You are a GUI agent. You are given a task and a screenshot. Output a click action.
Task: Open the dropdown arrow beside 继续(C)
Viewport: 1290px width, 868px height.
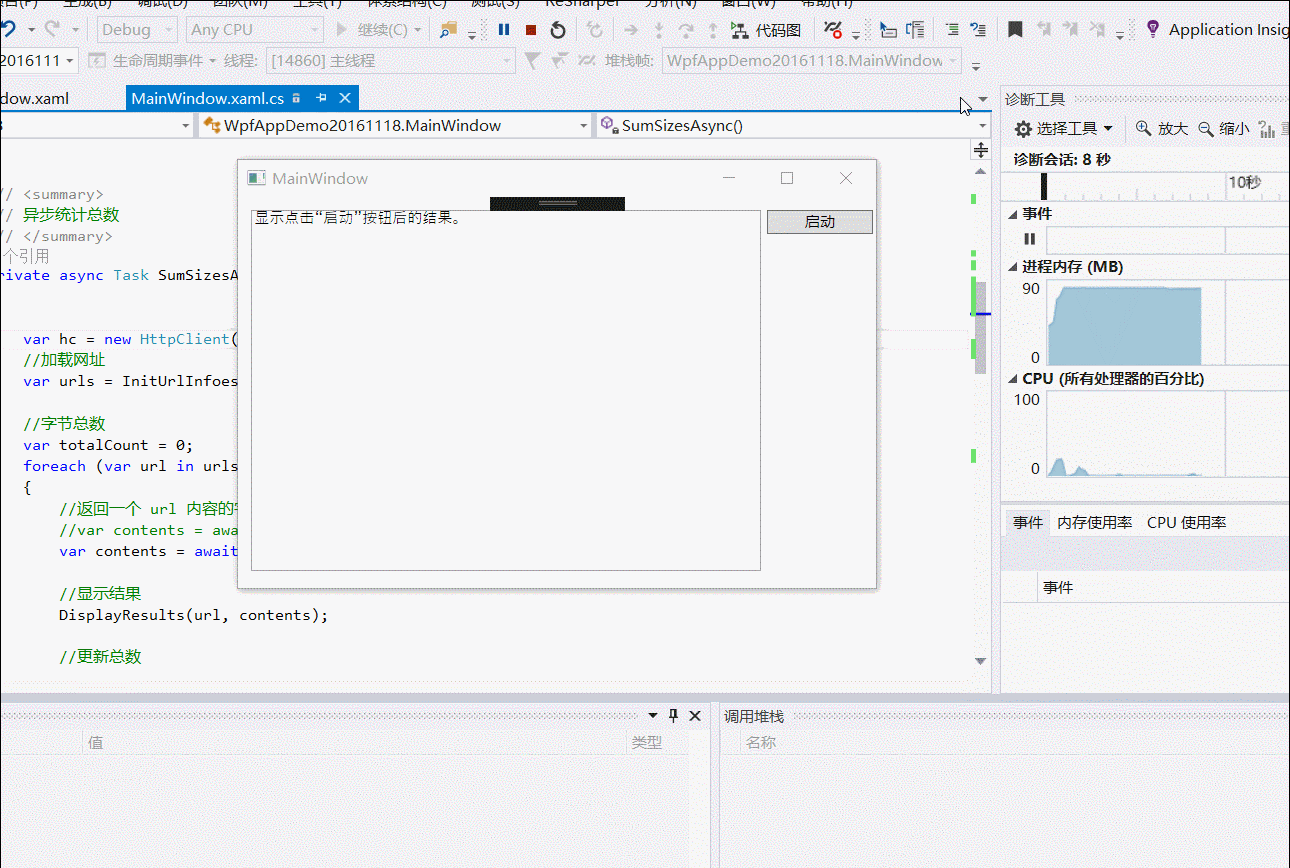pos(418,30)
